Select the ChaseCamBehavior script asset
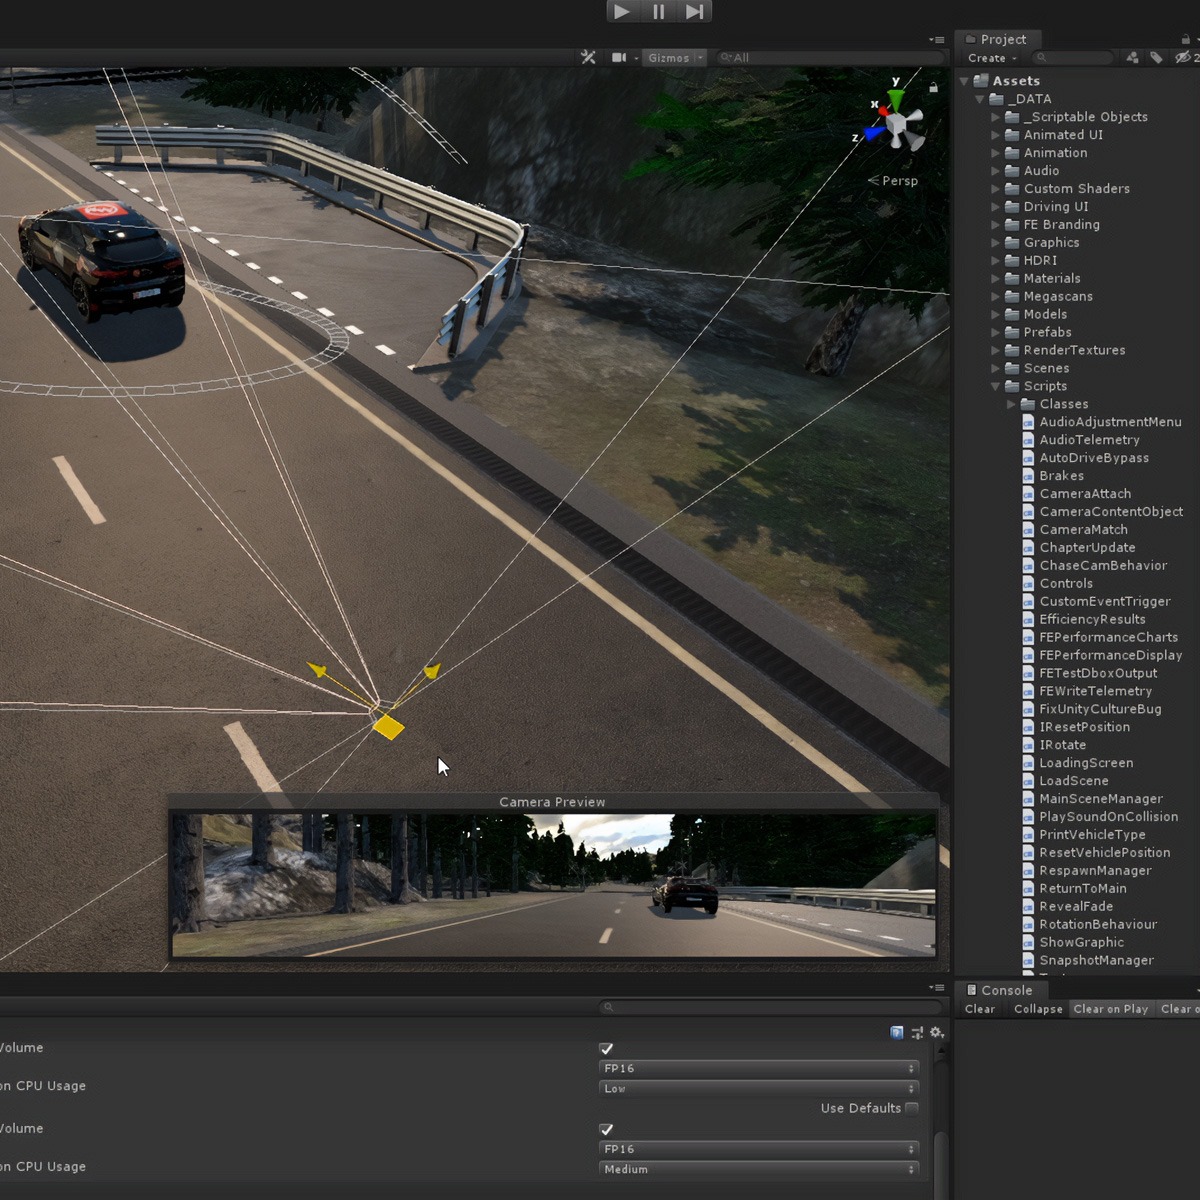The height and width of the screenshot is (1200, 1200). (x=1105, y=565)
